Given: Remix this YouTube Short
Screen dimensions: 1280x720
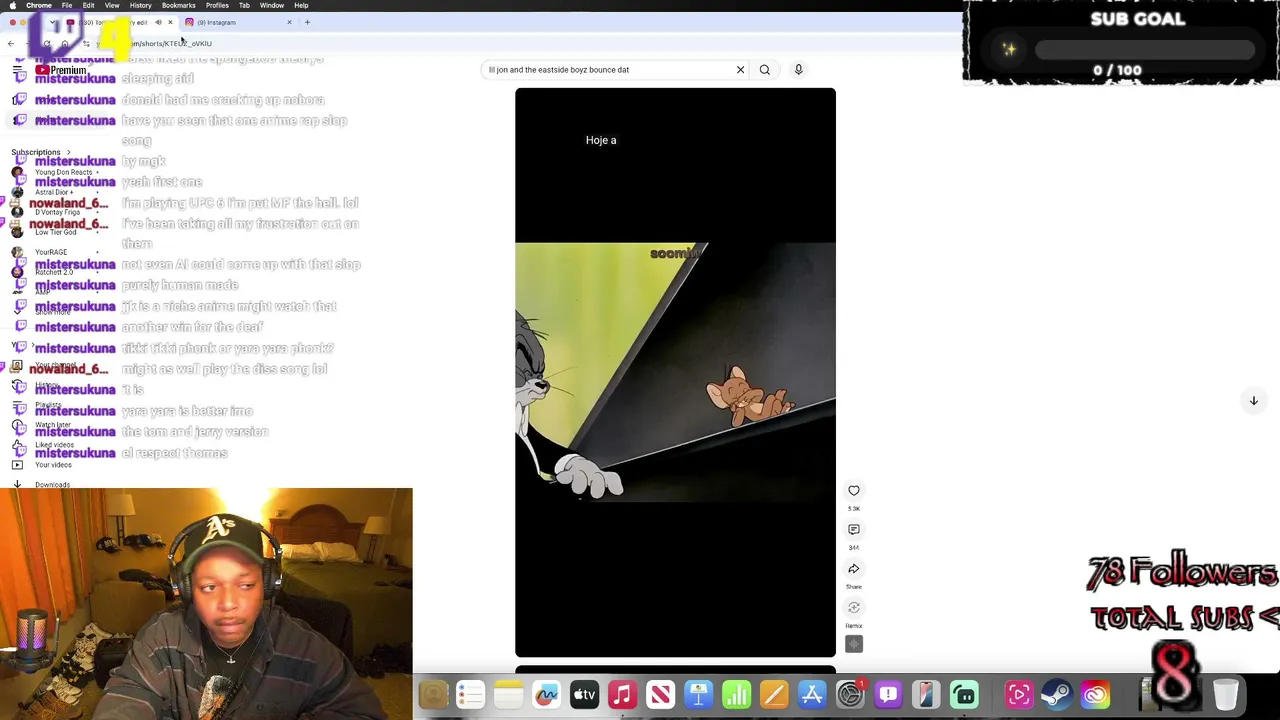Looking at the screenshot, I should (x=854, y=608).
